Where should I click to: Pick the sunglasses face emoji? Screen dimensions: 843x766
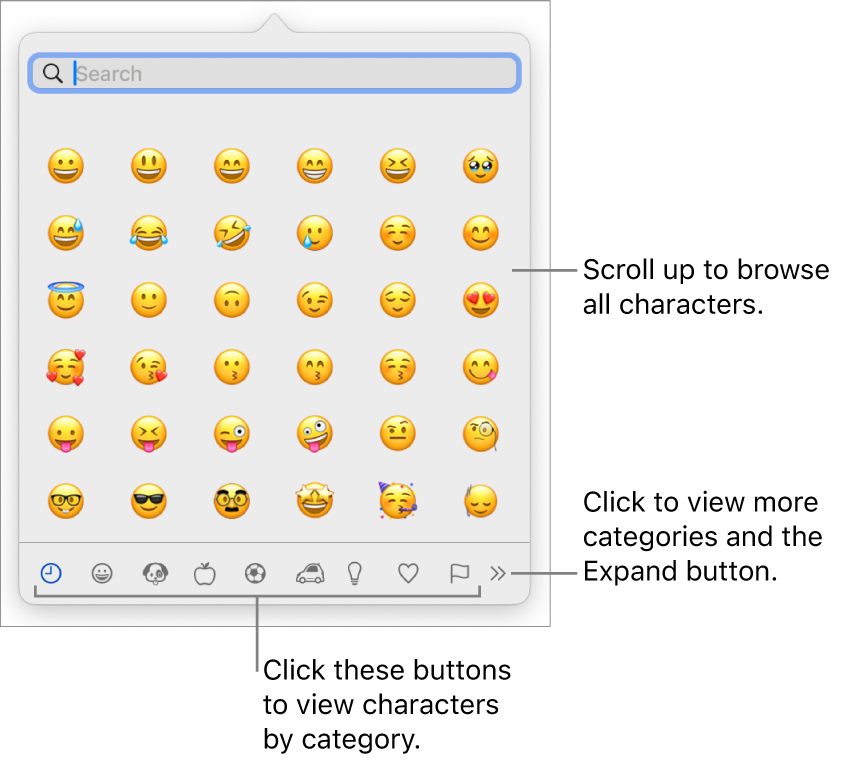coord(148,501)
